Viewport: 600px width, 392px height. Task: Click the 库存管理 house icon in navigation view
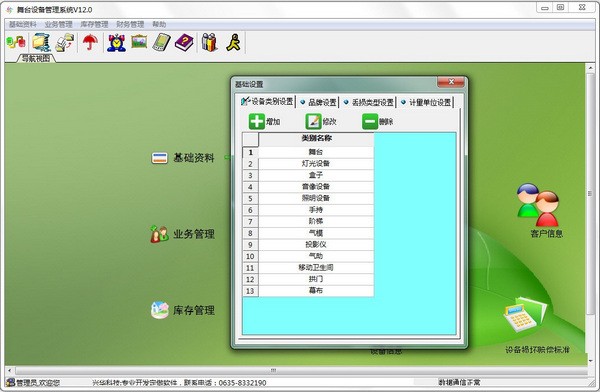160,310
